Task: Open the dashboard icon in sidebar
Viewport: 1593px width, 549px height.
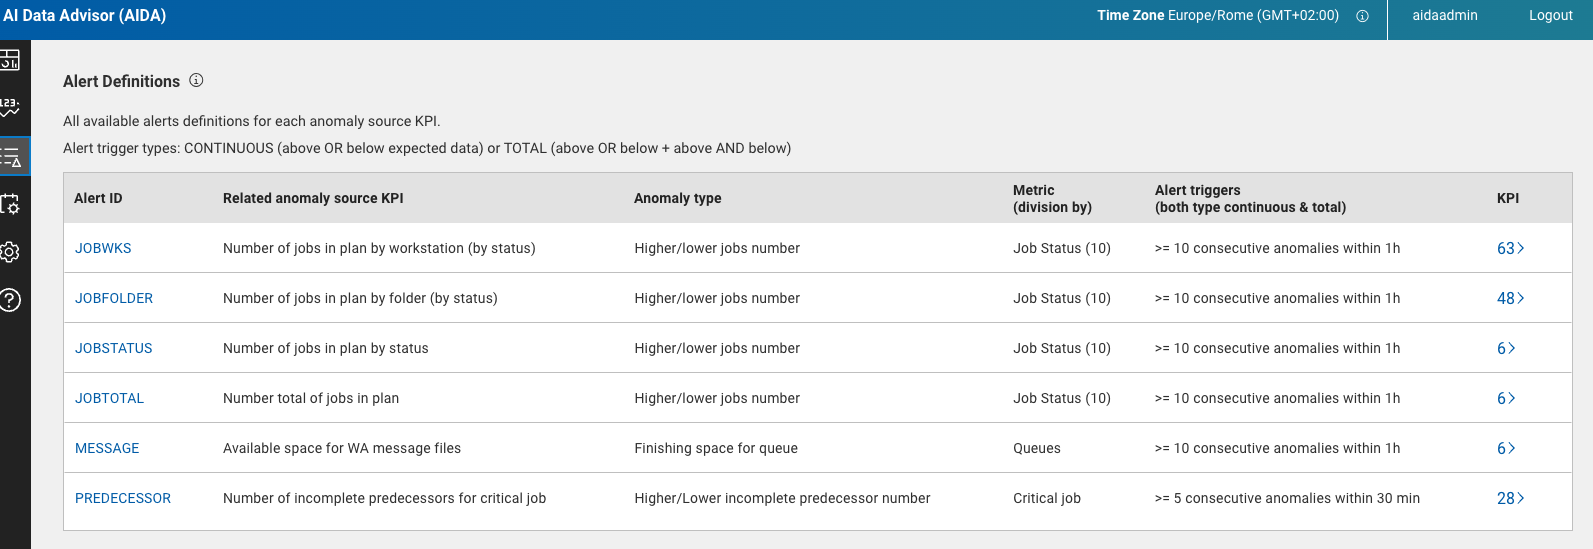Action: pyautogui.click(x=10, y=60)
